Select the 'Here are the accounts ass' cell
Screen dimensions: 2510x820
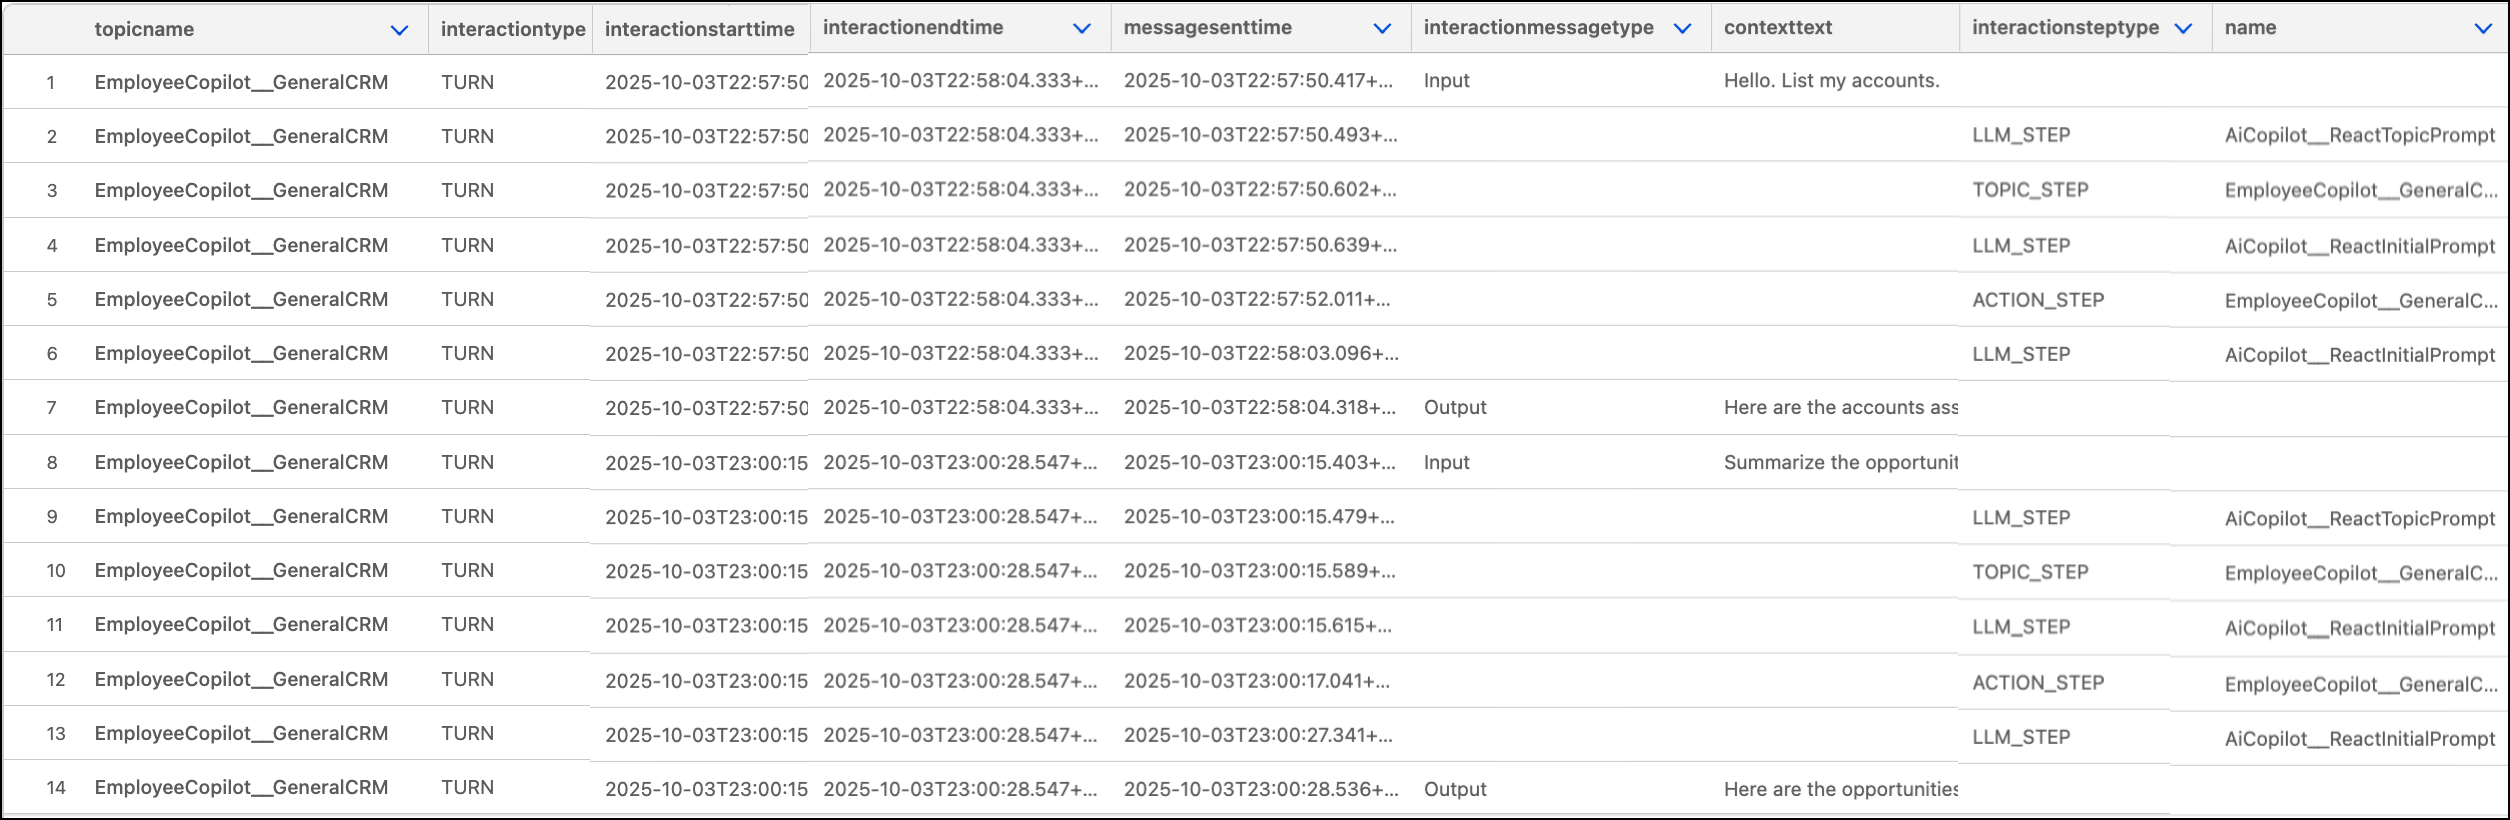point(1841,408)
